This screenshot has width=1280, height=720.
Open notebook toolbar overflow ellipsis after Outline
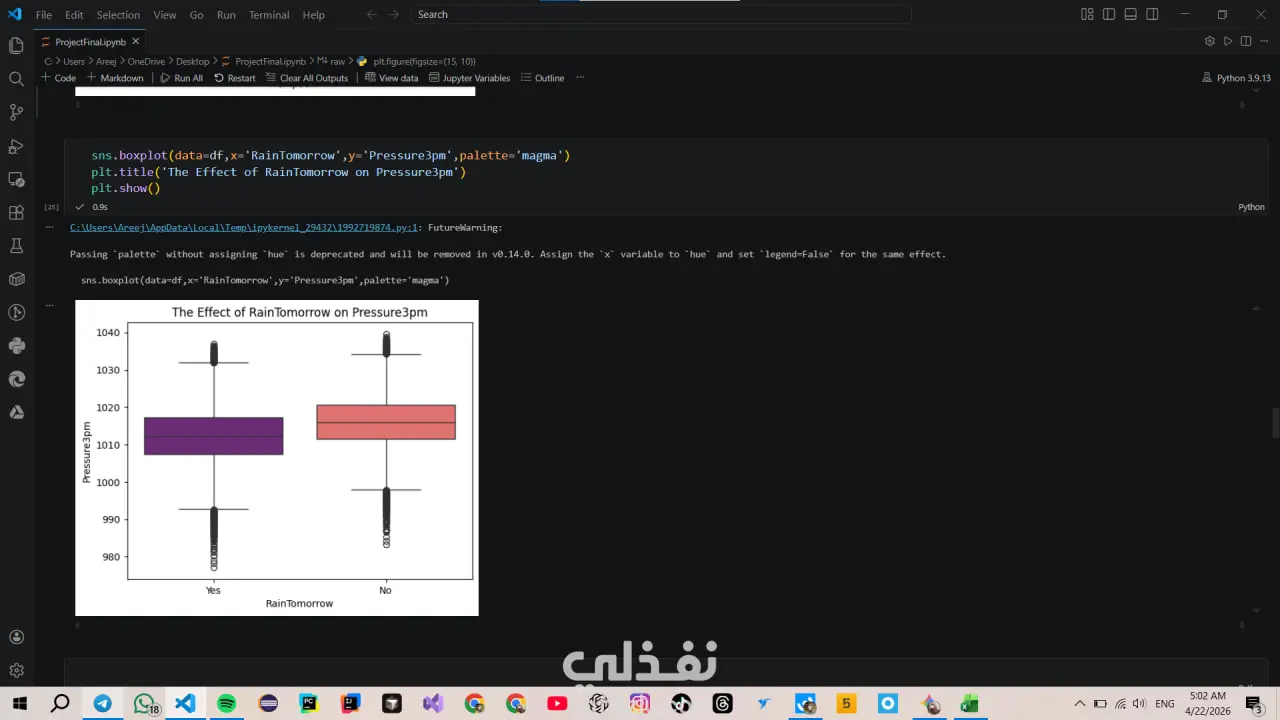coord(580,78)
